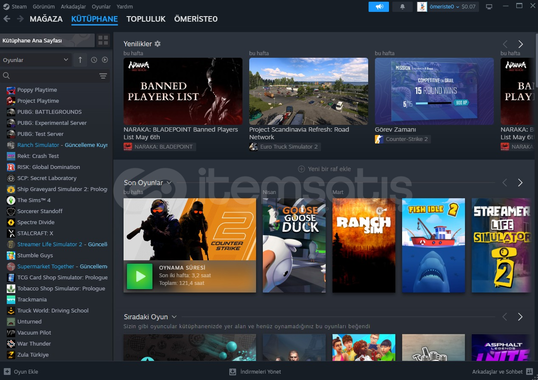Open advanced filter options icon
The width and height of the screenshot is (538, 380).
[x=103, y=76]
